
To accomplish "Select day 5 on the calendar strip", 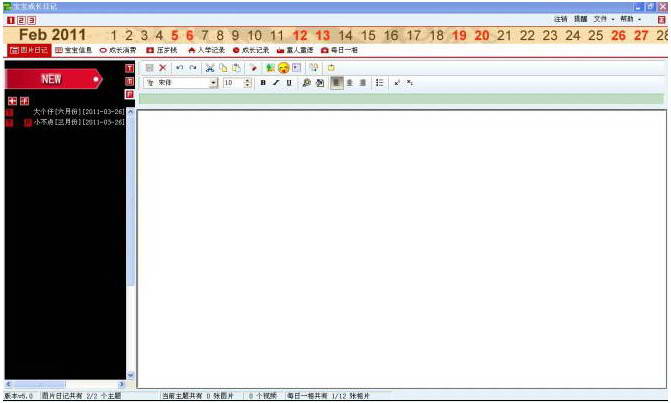I will [175, 36].
